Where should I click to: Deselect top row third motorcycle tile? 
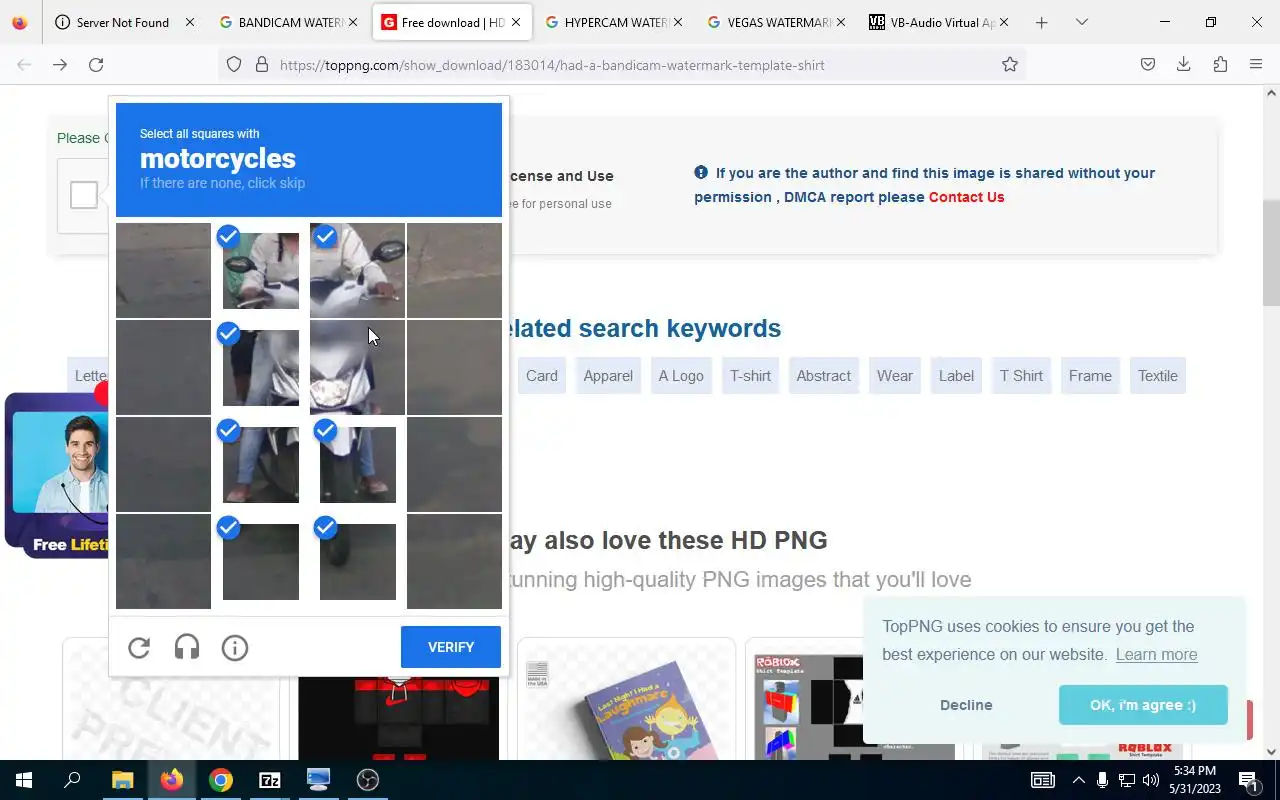click(357, 270)
